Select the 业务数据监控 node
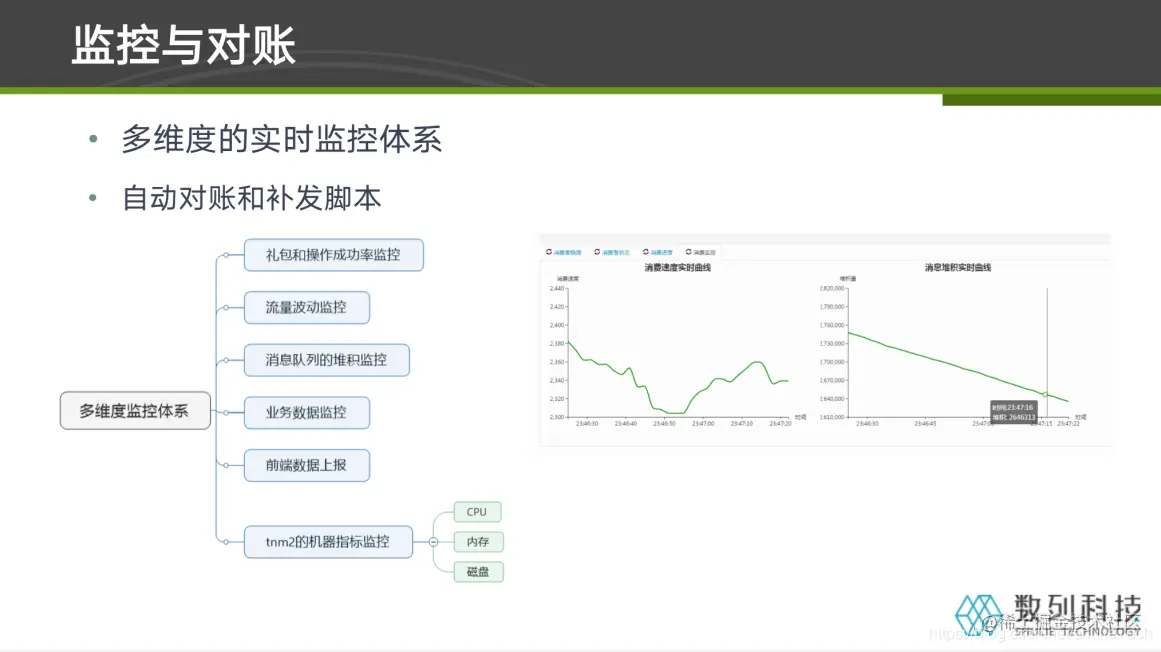 (x=306, y=412)
